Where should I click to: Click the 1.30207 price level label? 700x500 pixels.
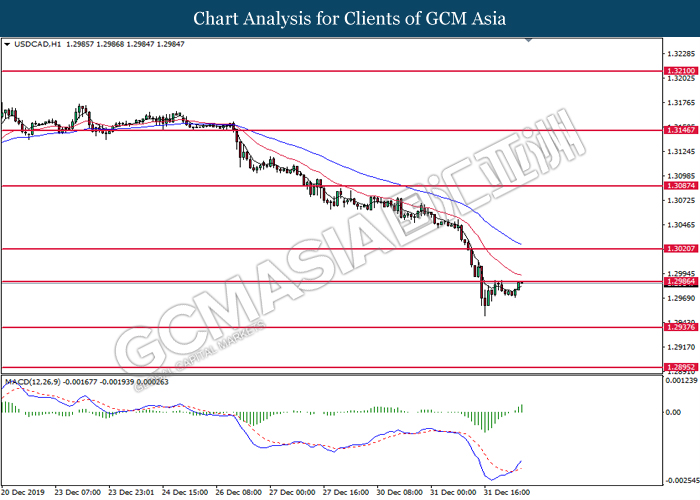(681, 248)
